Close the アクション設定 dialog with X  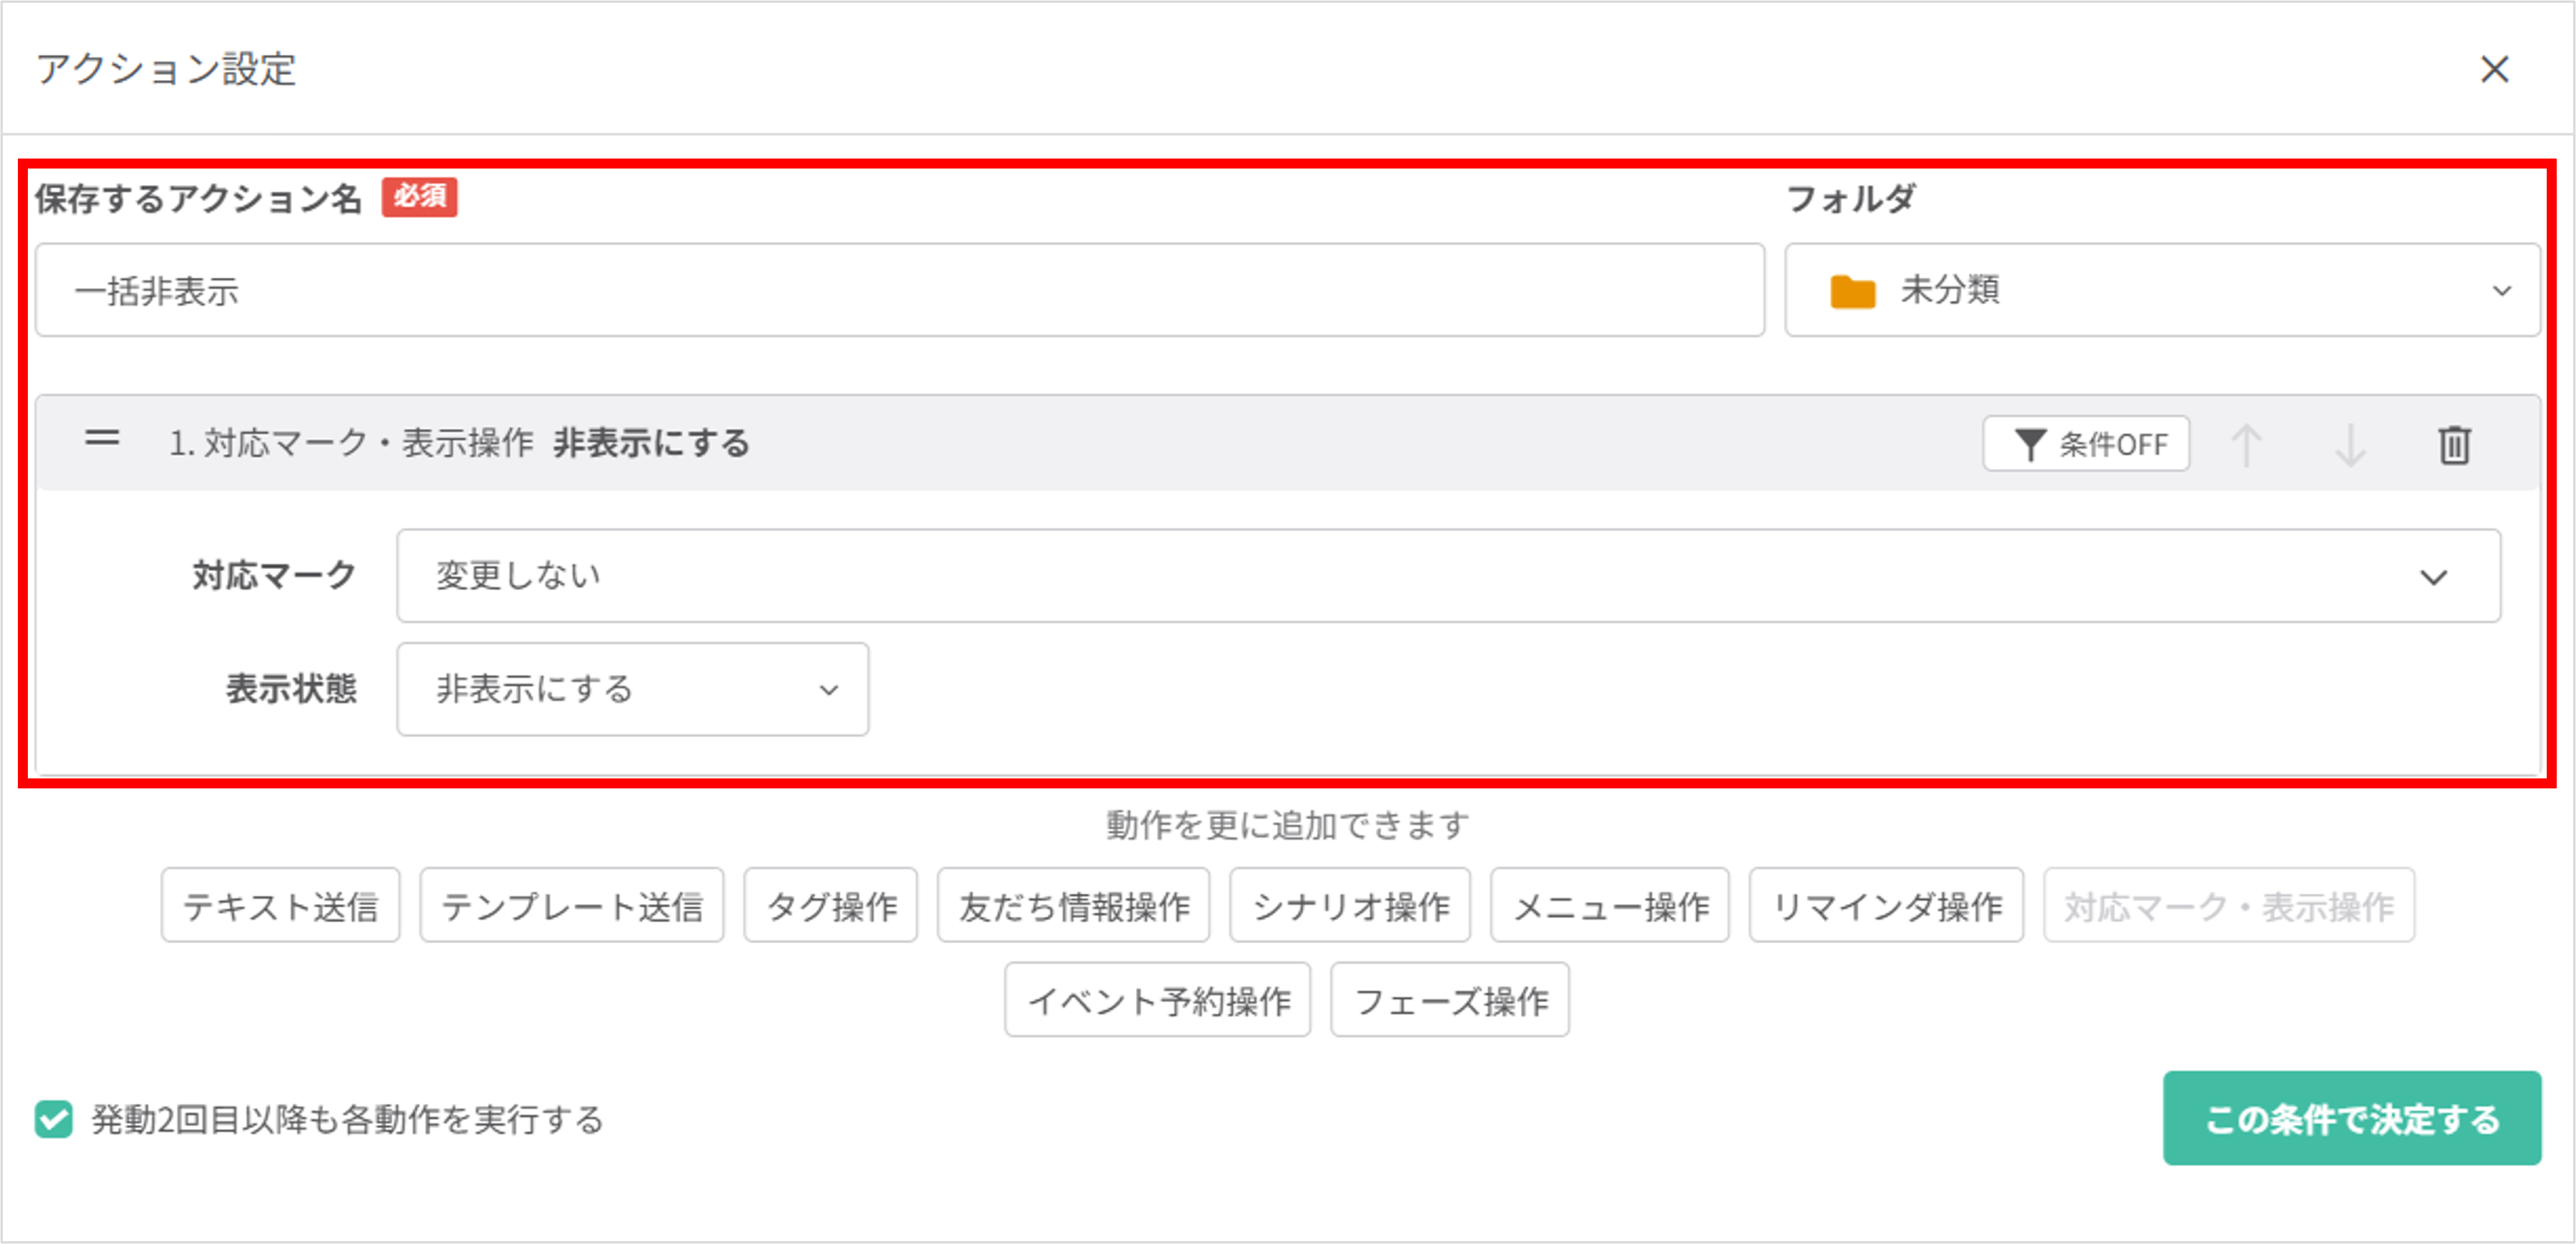[2494, 69]
